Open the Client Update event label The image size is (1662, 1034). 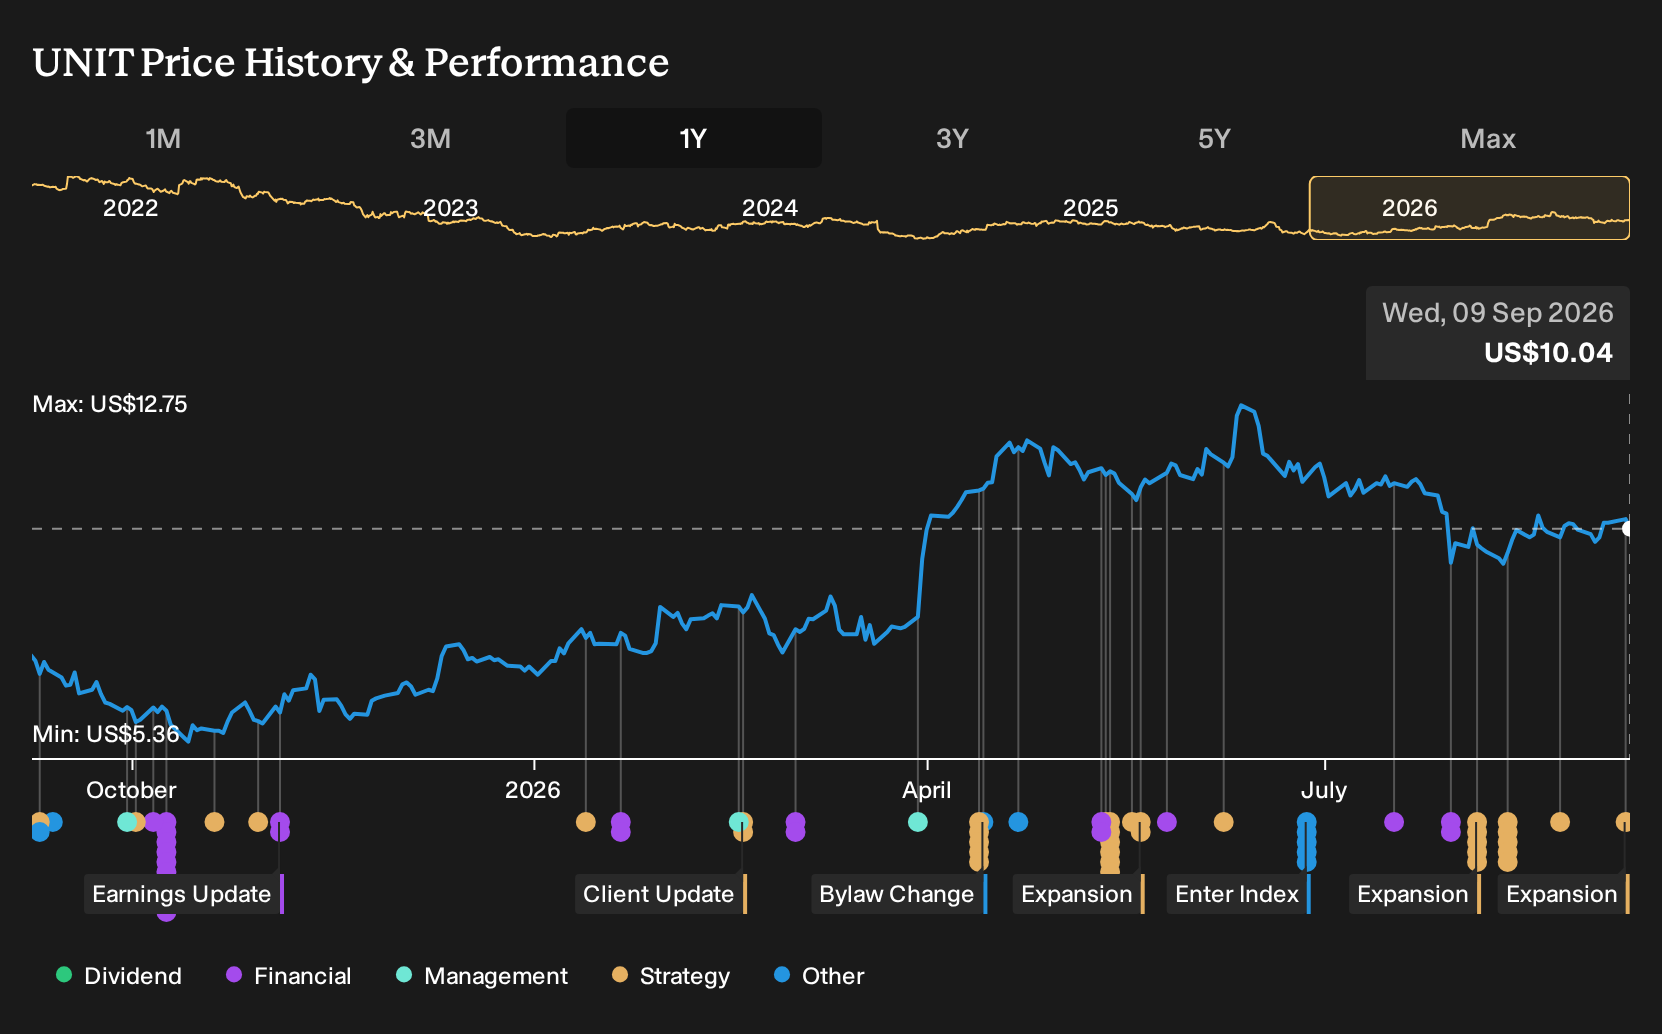pyautogui.click(x=661, y=894)
